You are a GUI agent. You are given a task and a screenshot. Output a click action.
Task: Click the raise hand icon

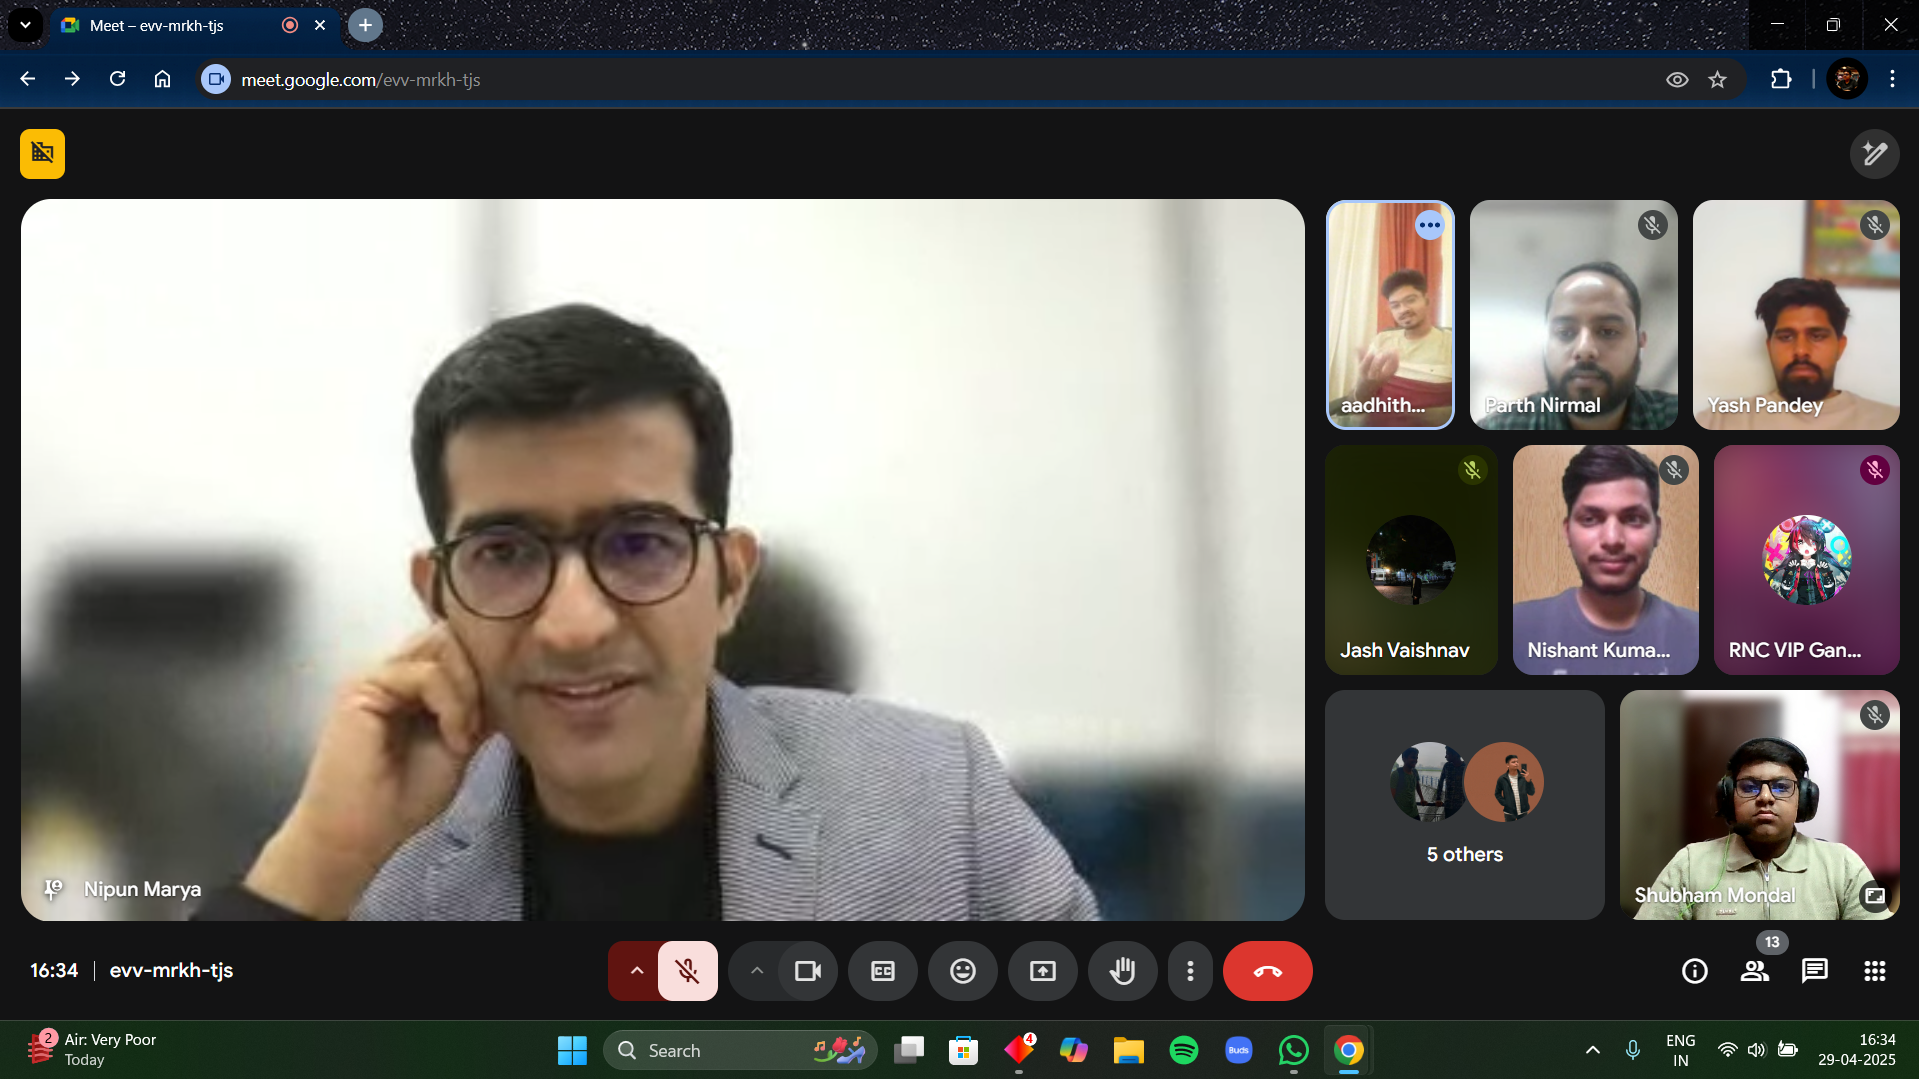point(1122,971)
